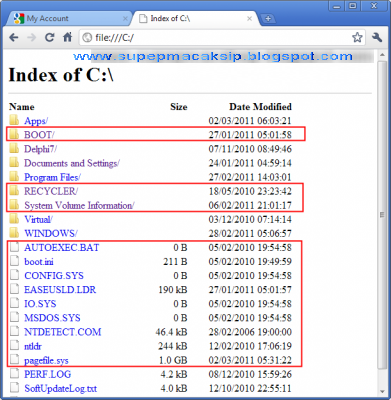The height and width of the screenshot is (400, 391).
Task: Open the pagefile.sys file link
Action: click(x=46, y=360)
